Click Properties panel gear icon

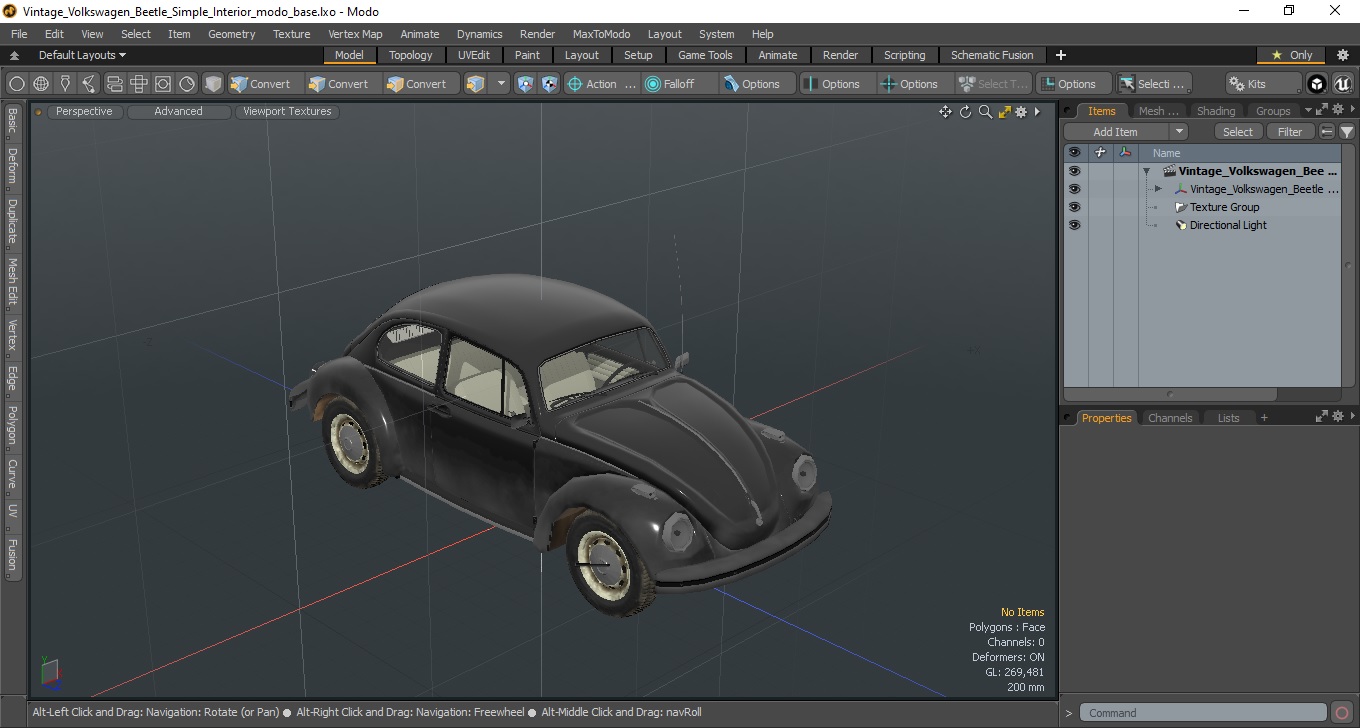pyautogui.click(x=1336, y=417)
